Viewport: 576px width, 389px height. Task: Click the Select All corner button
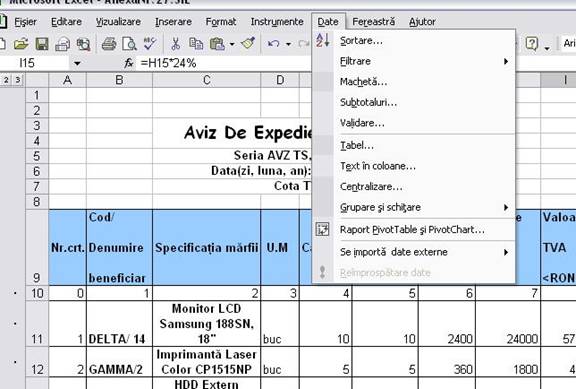click(x=37, y=80)
